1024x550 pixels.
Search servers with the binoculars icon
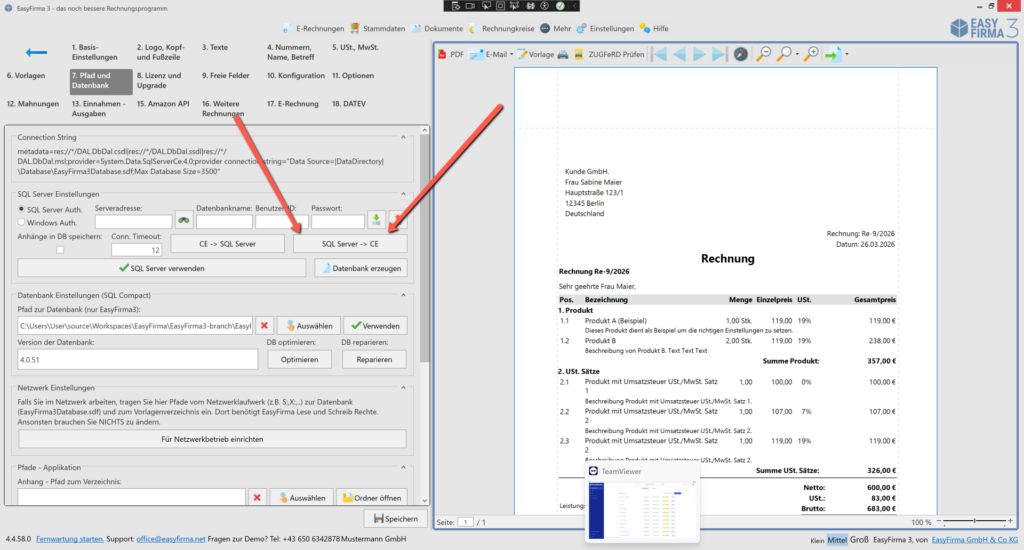(184, 221)
